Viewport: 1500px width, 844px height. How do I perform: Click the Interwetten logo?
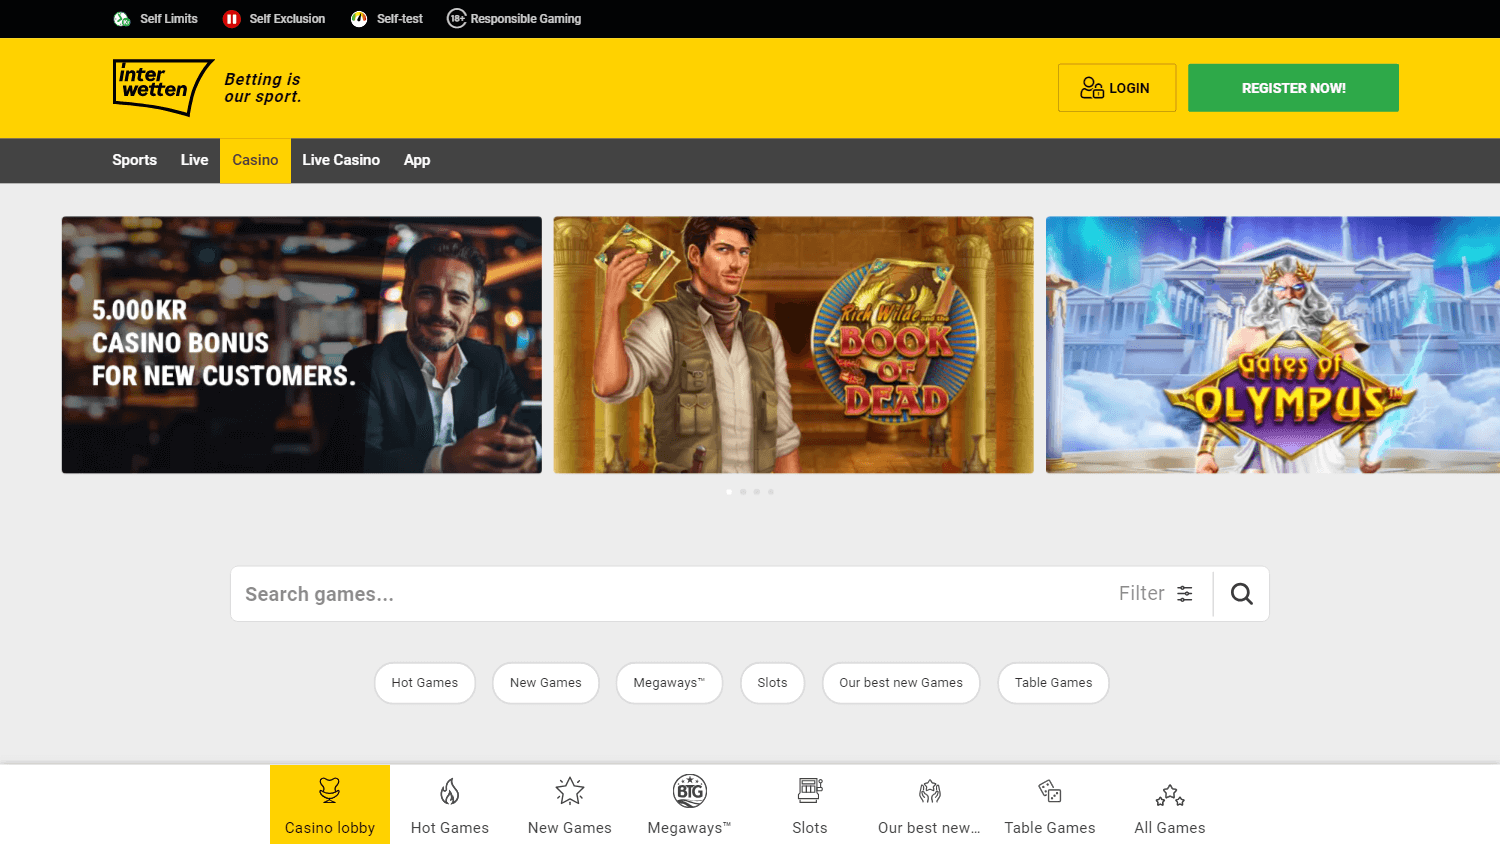163,87
